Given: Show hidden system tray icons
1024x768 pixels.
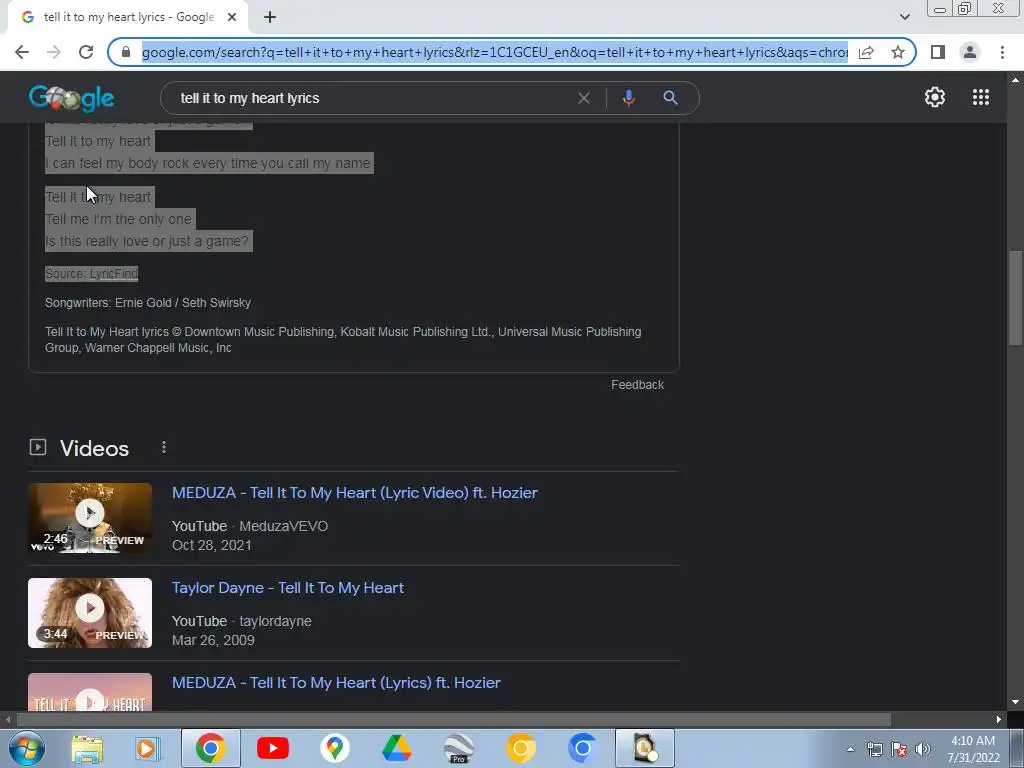Looking at the screenshot, I should [x=850, y=749].
